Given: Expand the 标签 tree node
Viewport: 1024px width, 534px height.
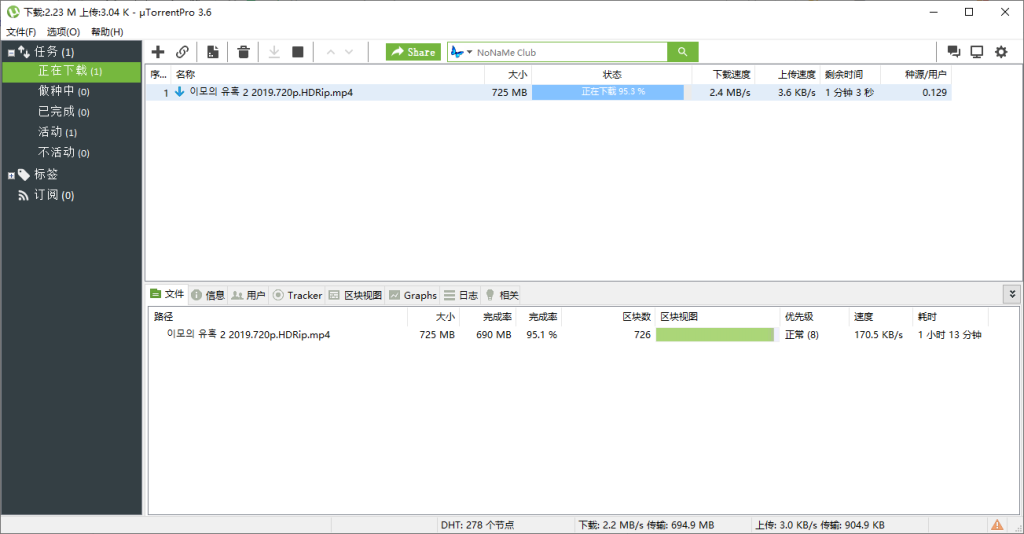Looking at the screenshot, I should point(11,175).
